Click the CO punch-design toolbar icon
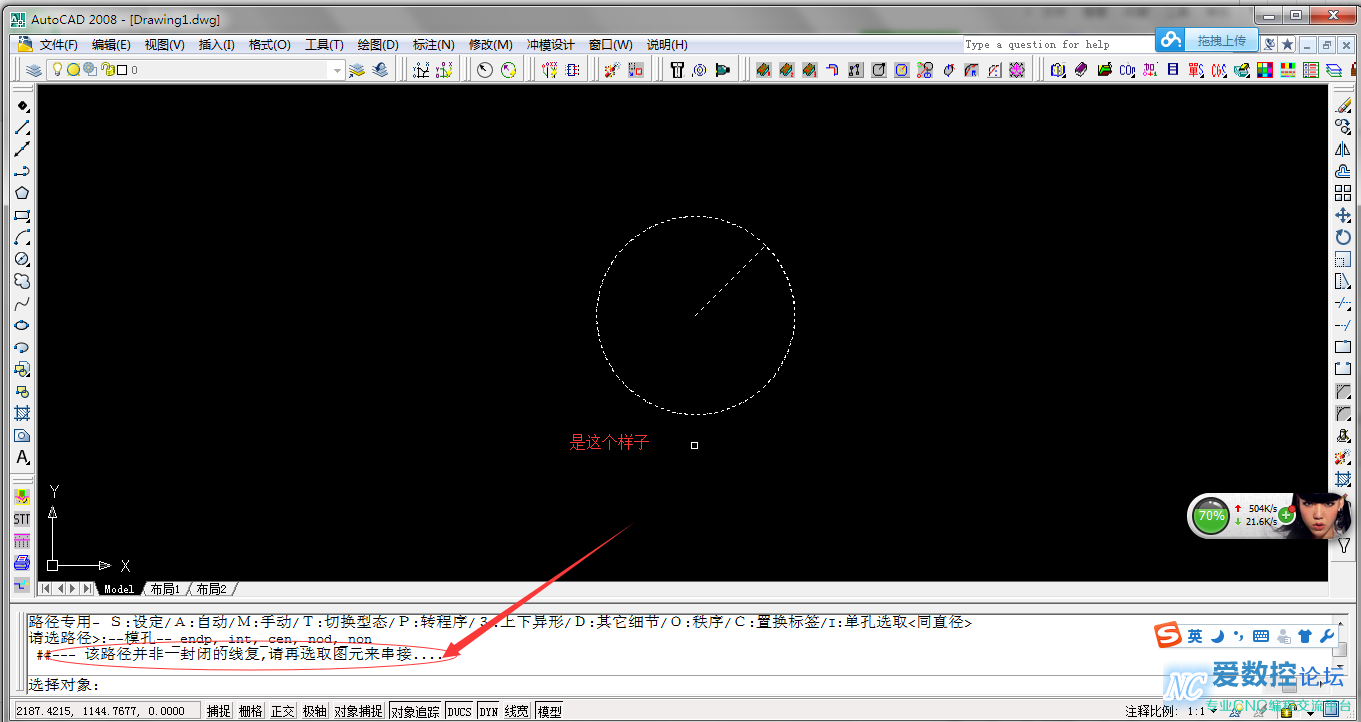 1127,70
